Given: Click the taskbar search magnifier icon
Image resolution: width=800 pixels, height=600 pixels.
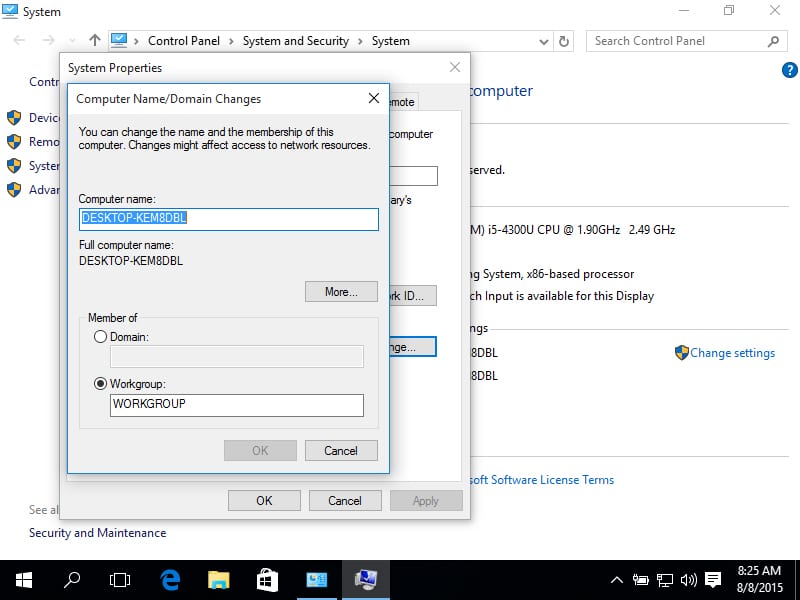Looking at the screenshot, I should click(x=72, y=580).
